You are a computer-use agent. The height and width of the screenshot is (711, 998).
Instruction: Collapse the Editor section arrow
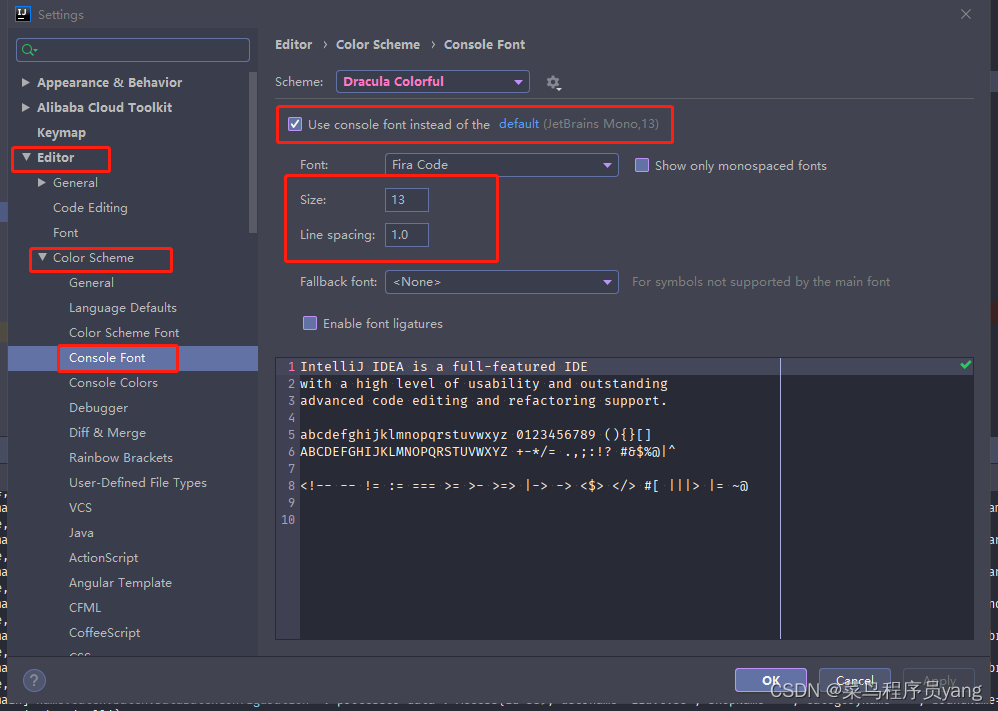[x=26, y=157]
